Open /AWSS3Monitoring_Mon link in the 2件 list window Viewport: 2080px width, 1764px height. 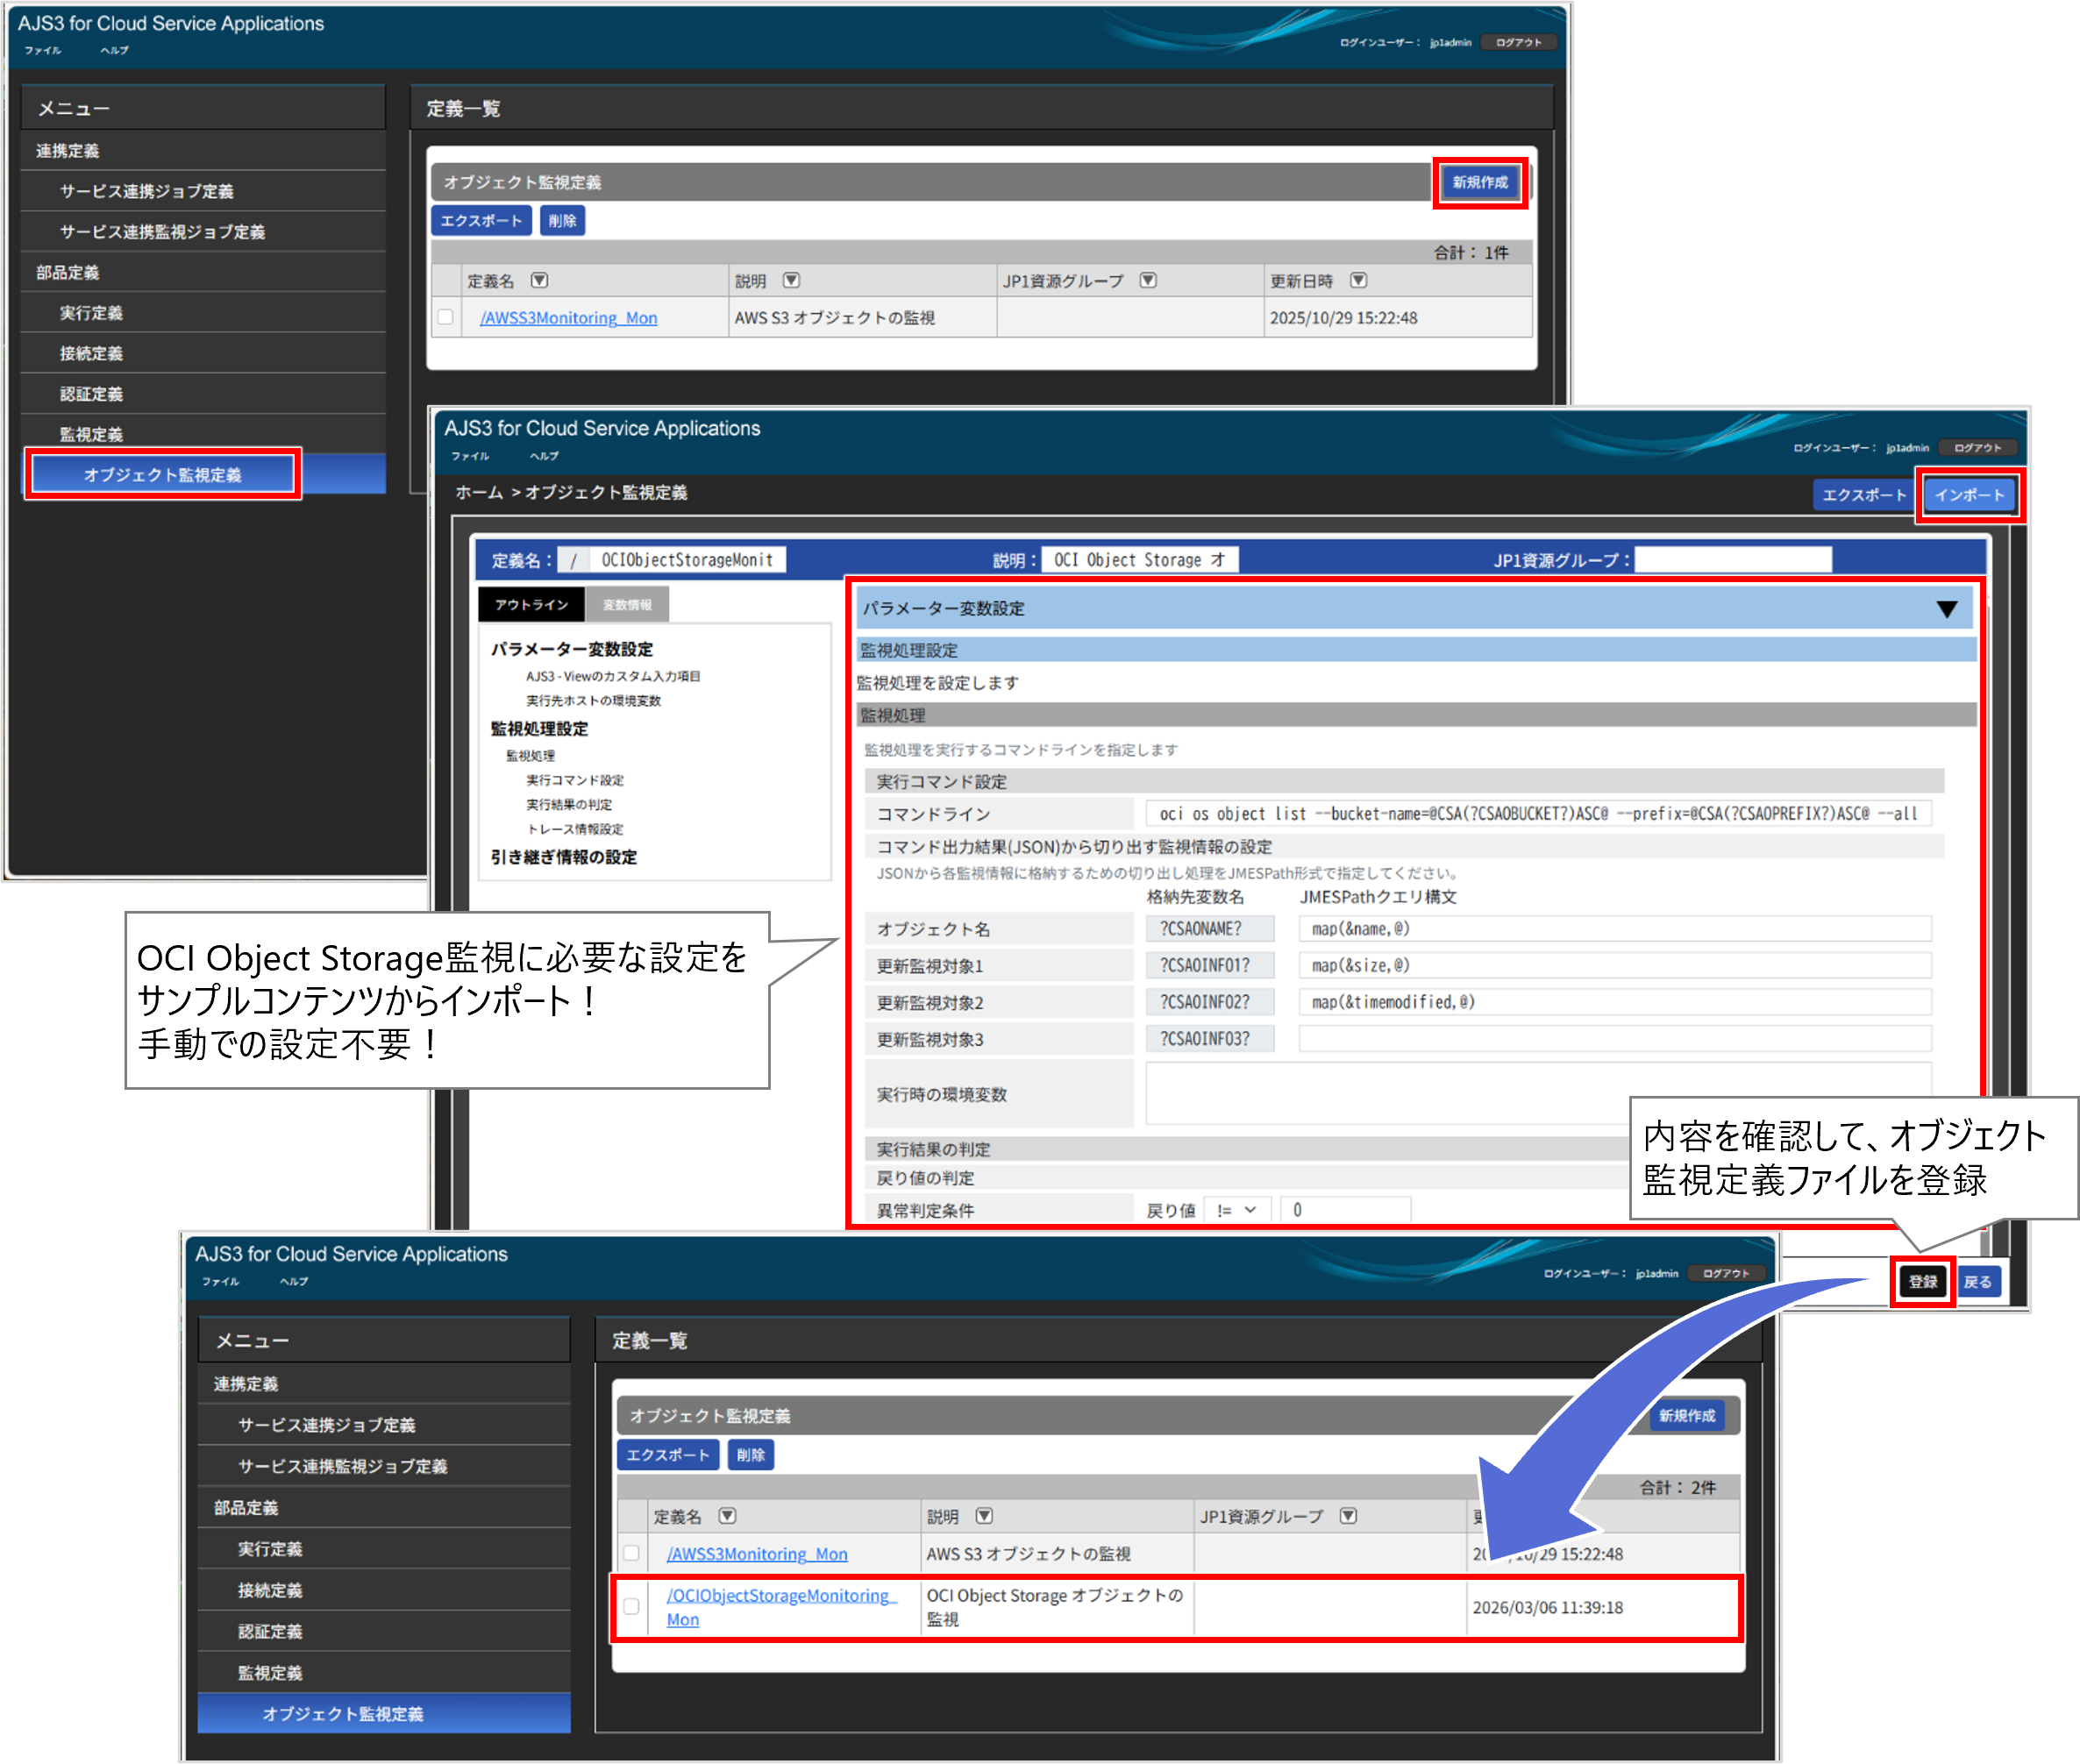pyautogui.click(x=757, y=1554)
